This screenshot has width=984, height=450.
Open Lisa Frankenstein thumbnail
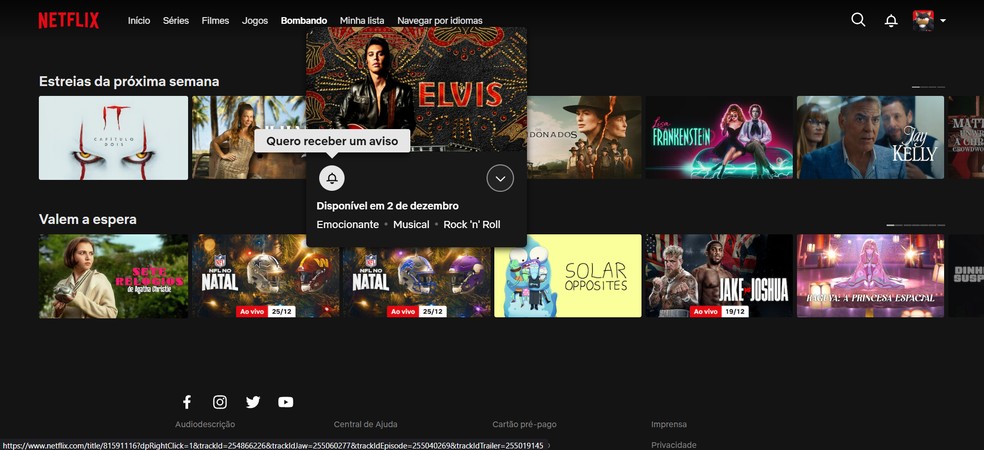[x=719, y=138]
